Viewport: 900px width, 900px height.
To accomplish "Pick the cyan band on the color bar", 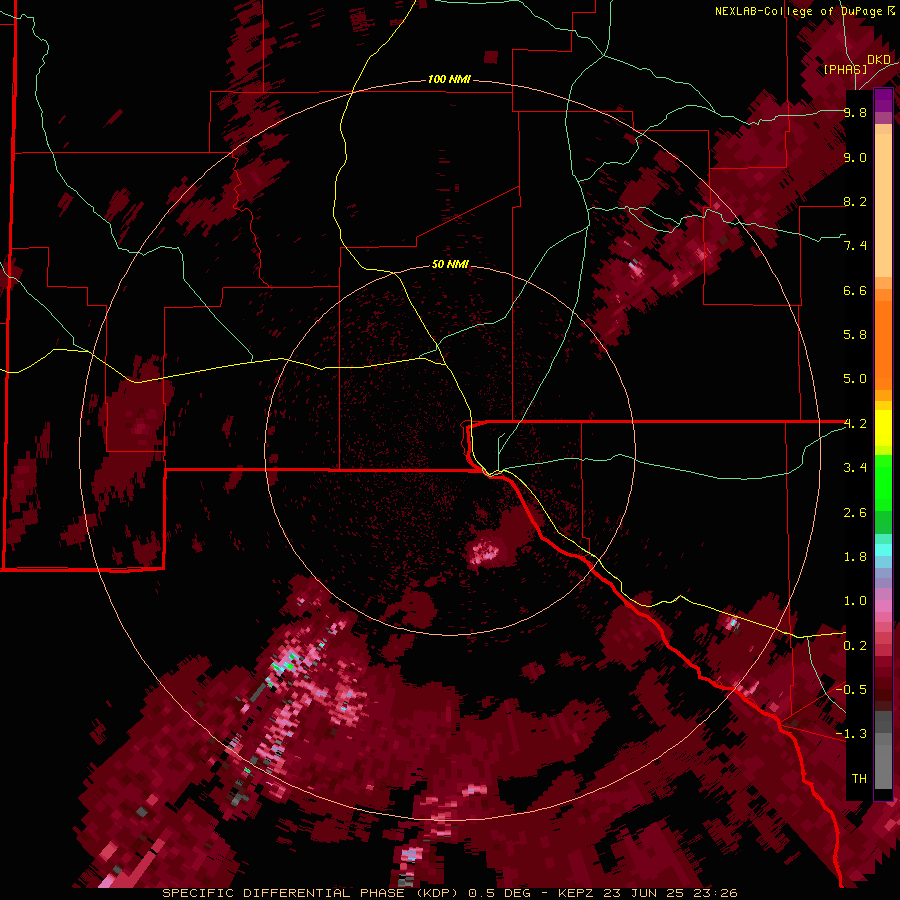I will 883,550.
